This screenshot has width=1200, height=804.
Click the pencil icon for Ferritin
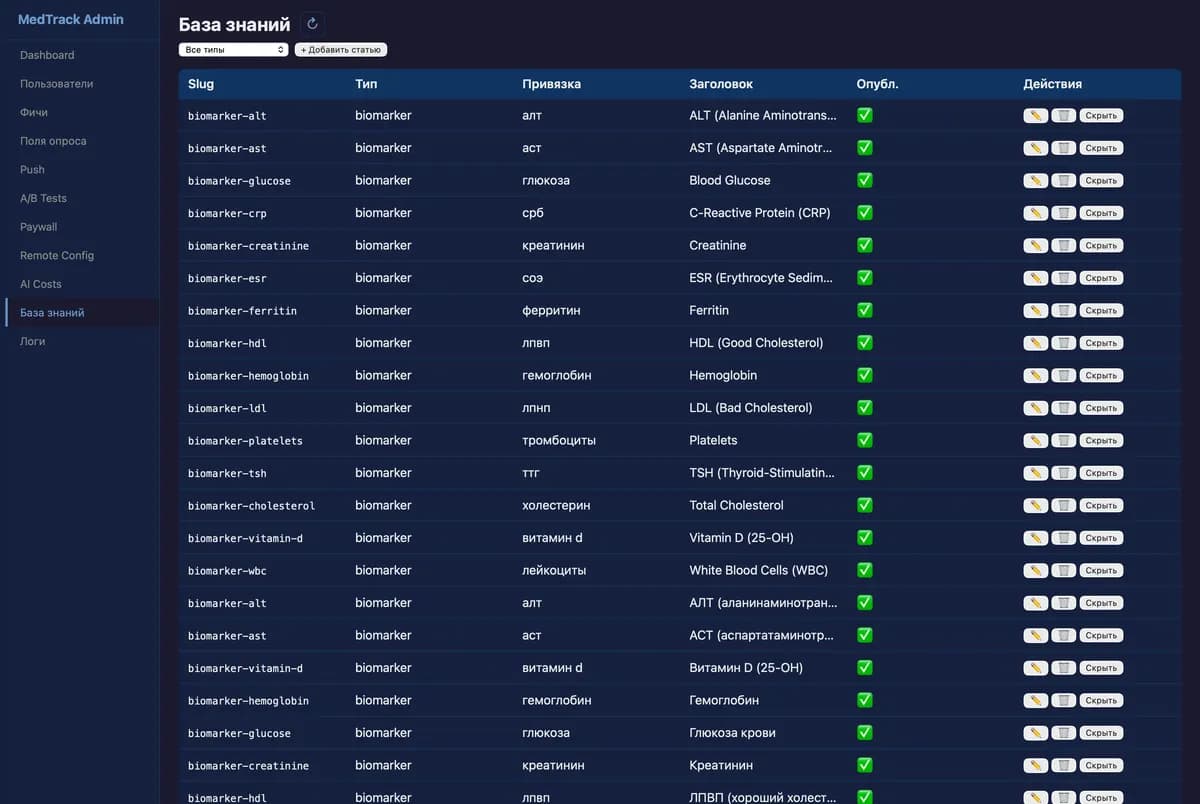[1036, 311]
